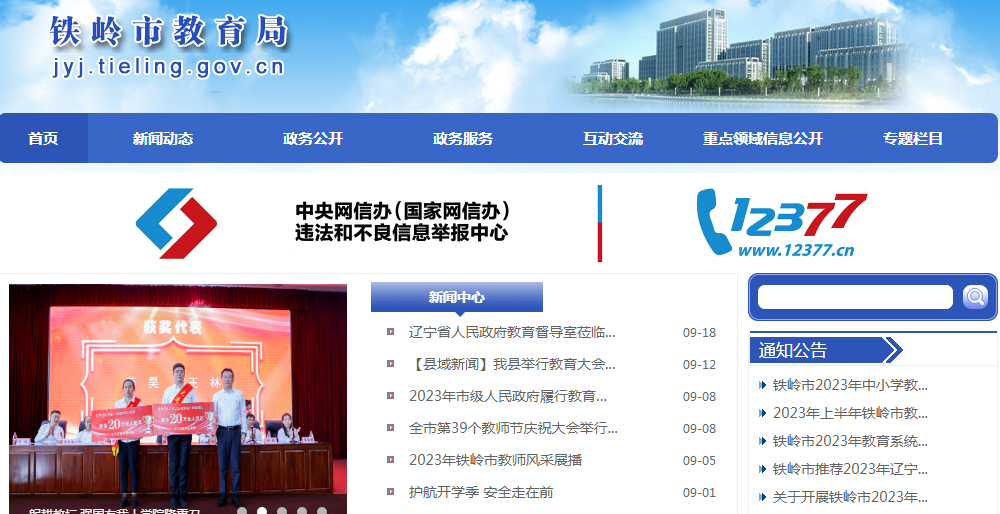Open notice 2023年上半年铁岭市教...
Image resolution: width=1000 pixels, height=514 pixels.
tap(850, 413)
